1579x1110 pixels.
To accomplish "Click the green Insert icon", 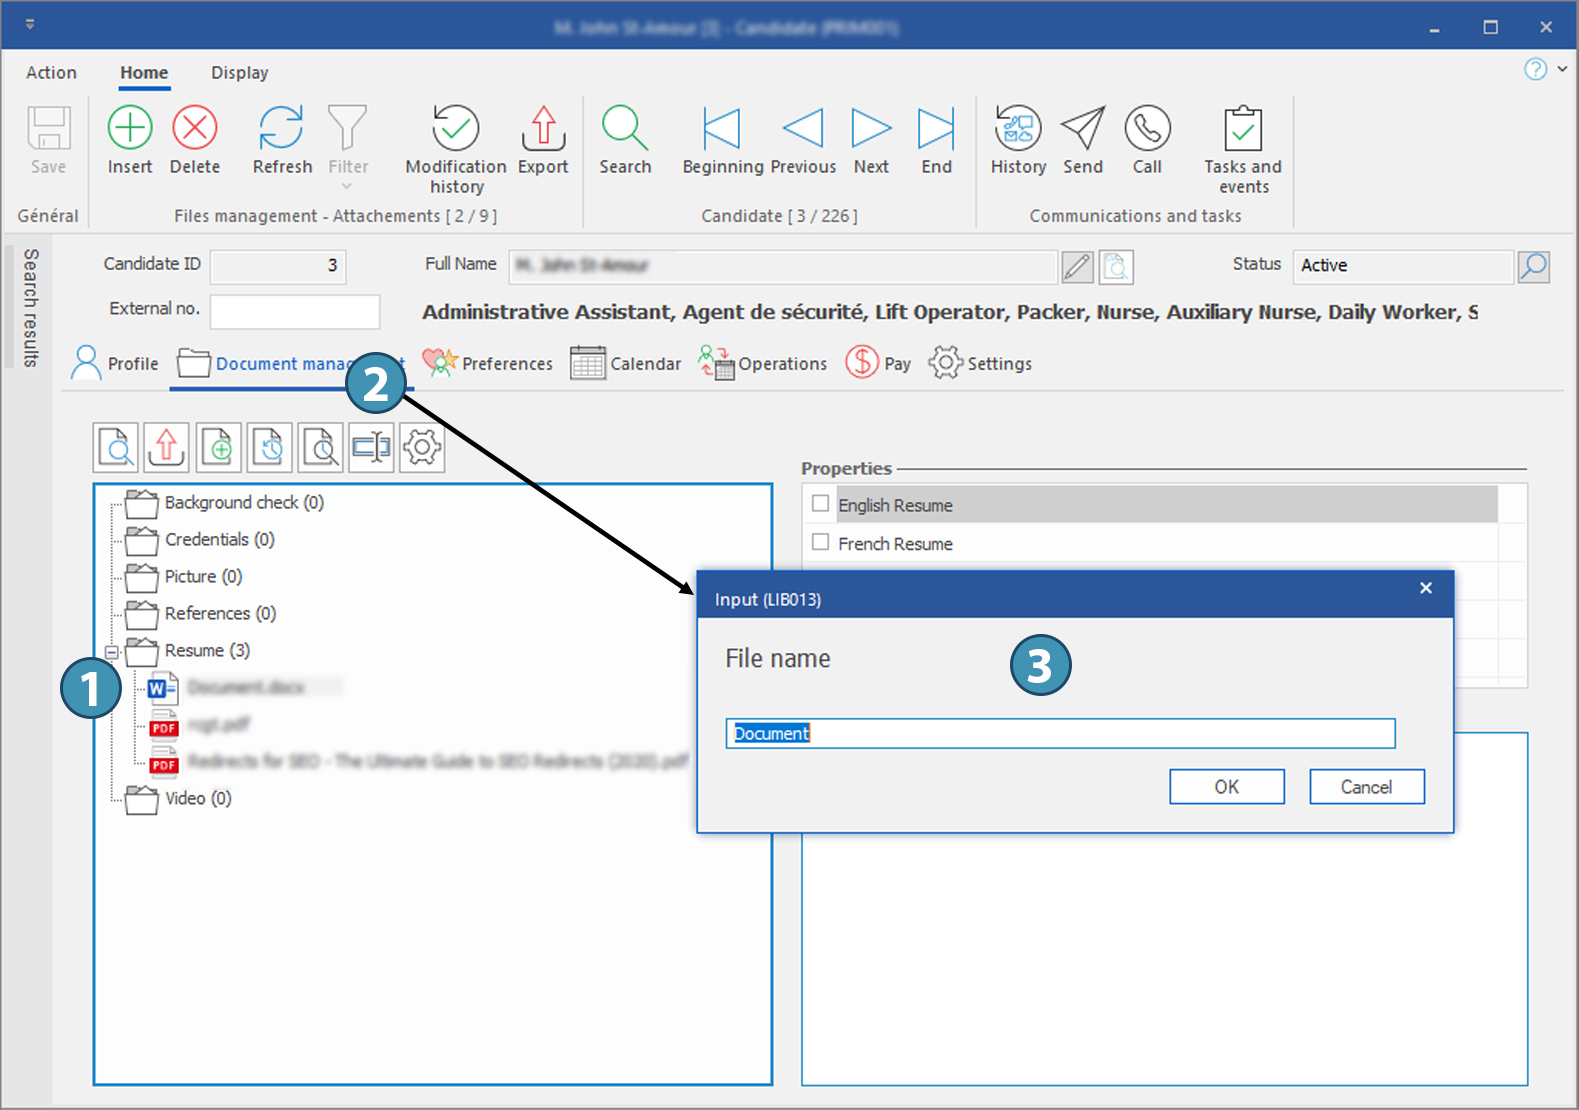I will (x=130, y=129).
